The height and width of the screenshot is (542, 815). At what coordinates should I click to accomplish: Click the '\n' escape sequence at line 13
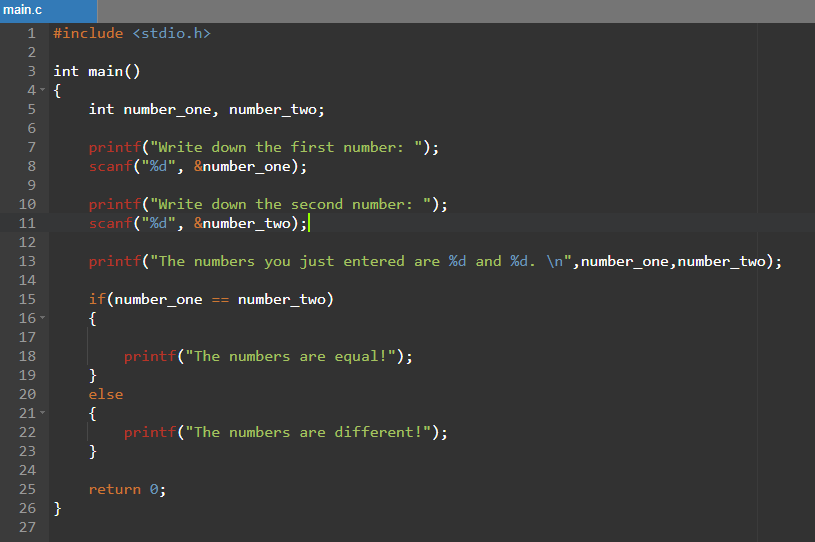(x=555, y=261)
